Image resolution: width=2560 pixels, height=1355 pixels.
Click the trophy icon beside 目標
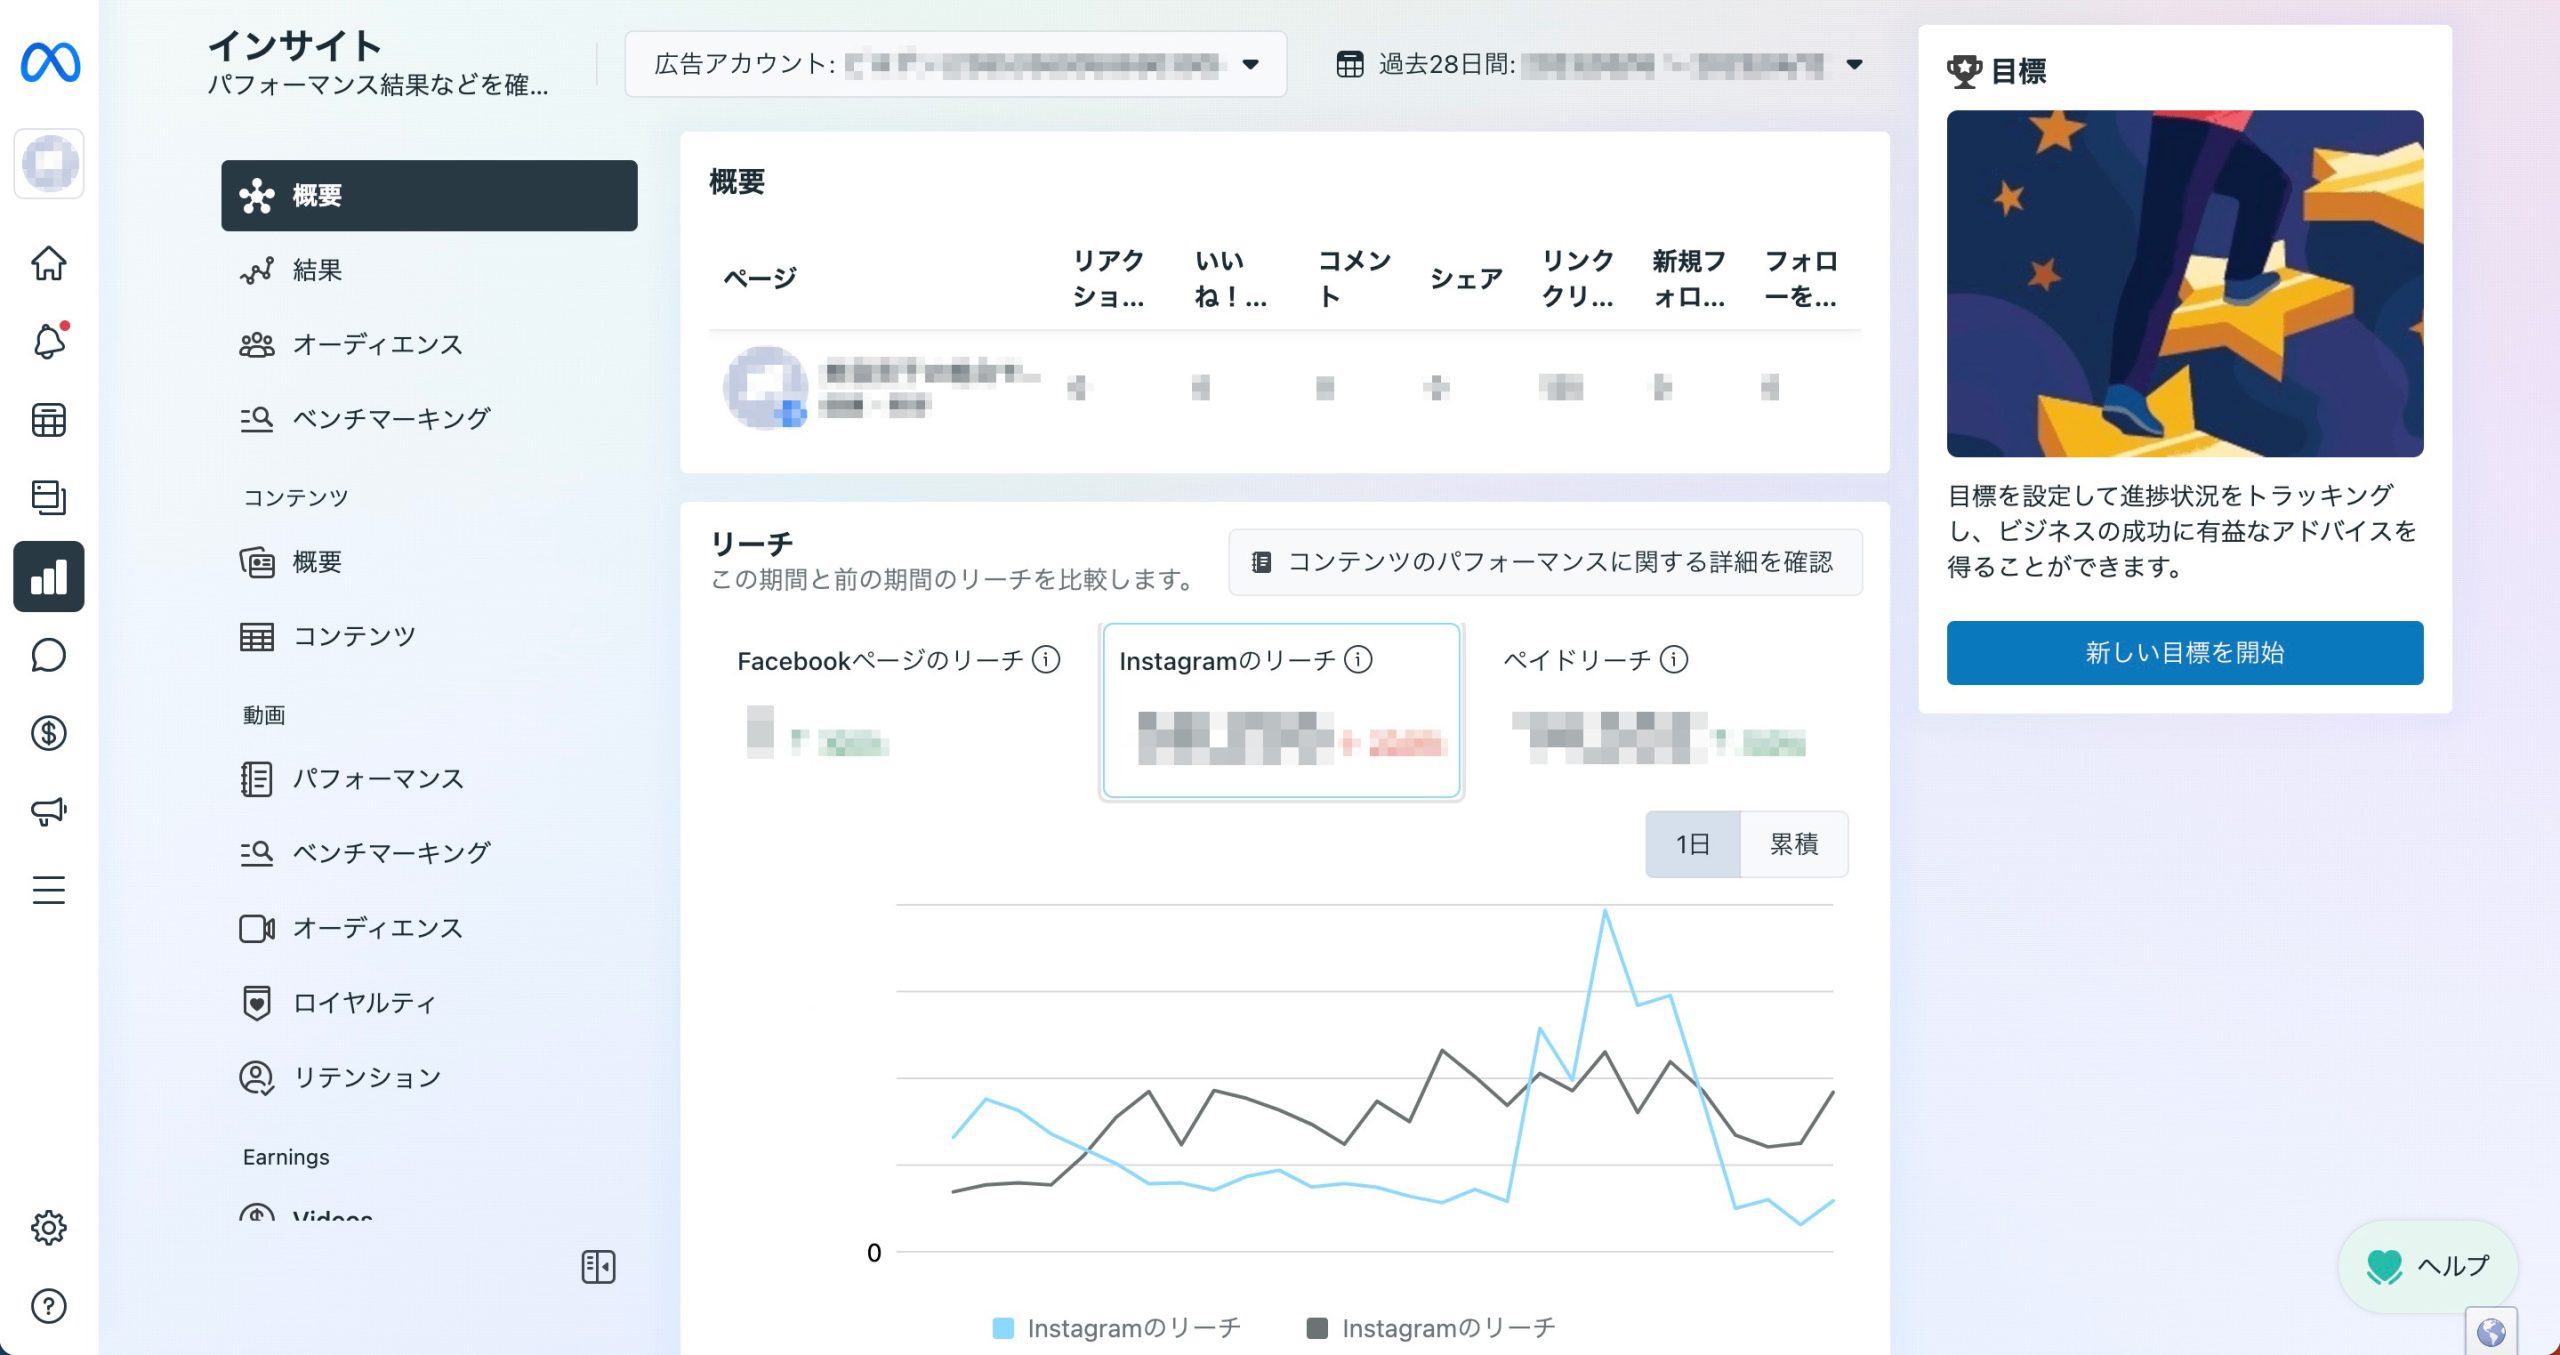[x=1964, y=71]
